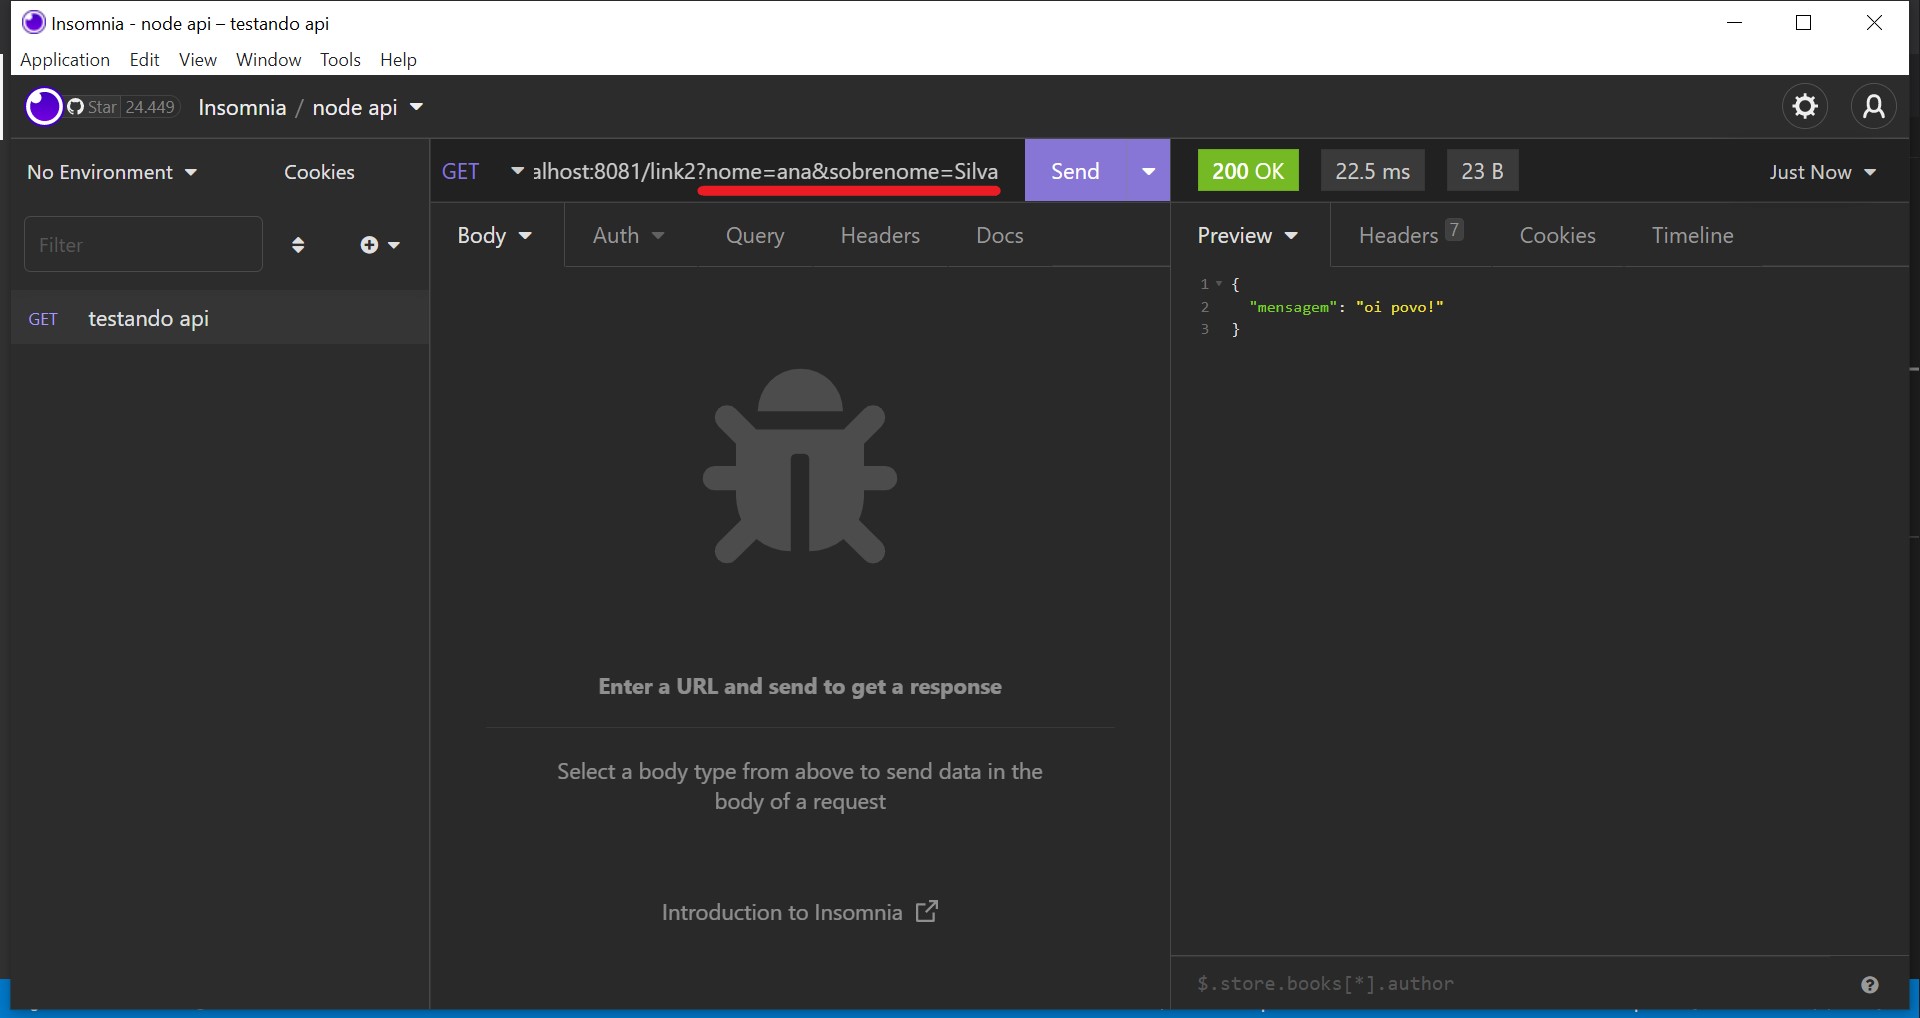Open the Body type dropdown
1920x1018 pixels.
[x=495, y=235]
